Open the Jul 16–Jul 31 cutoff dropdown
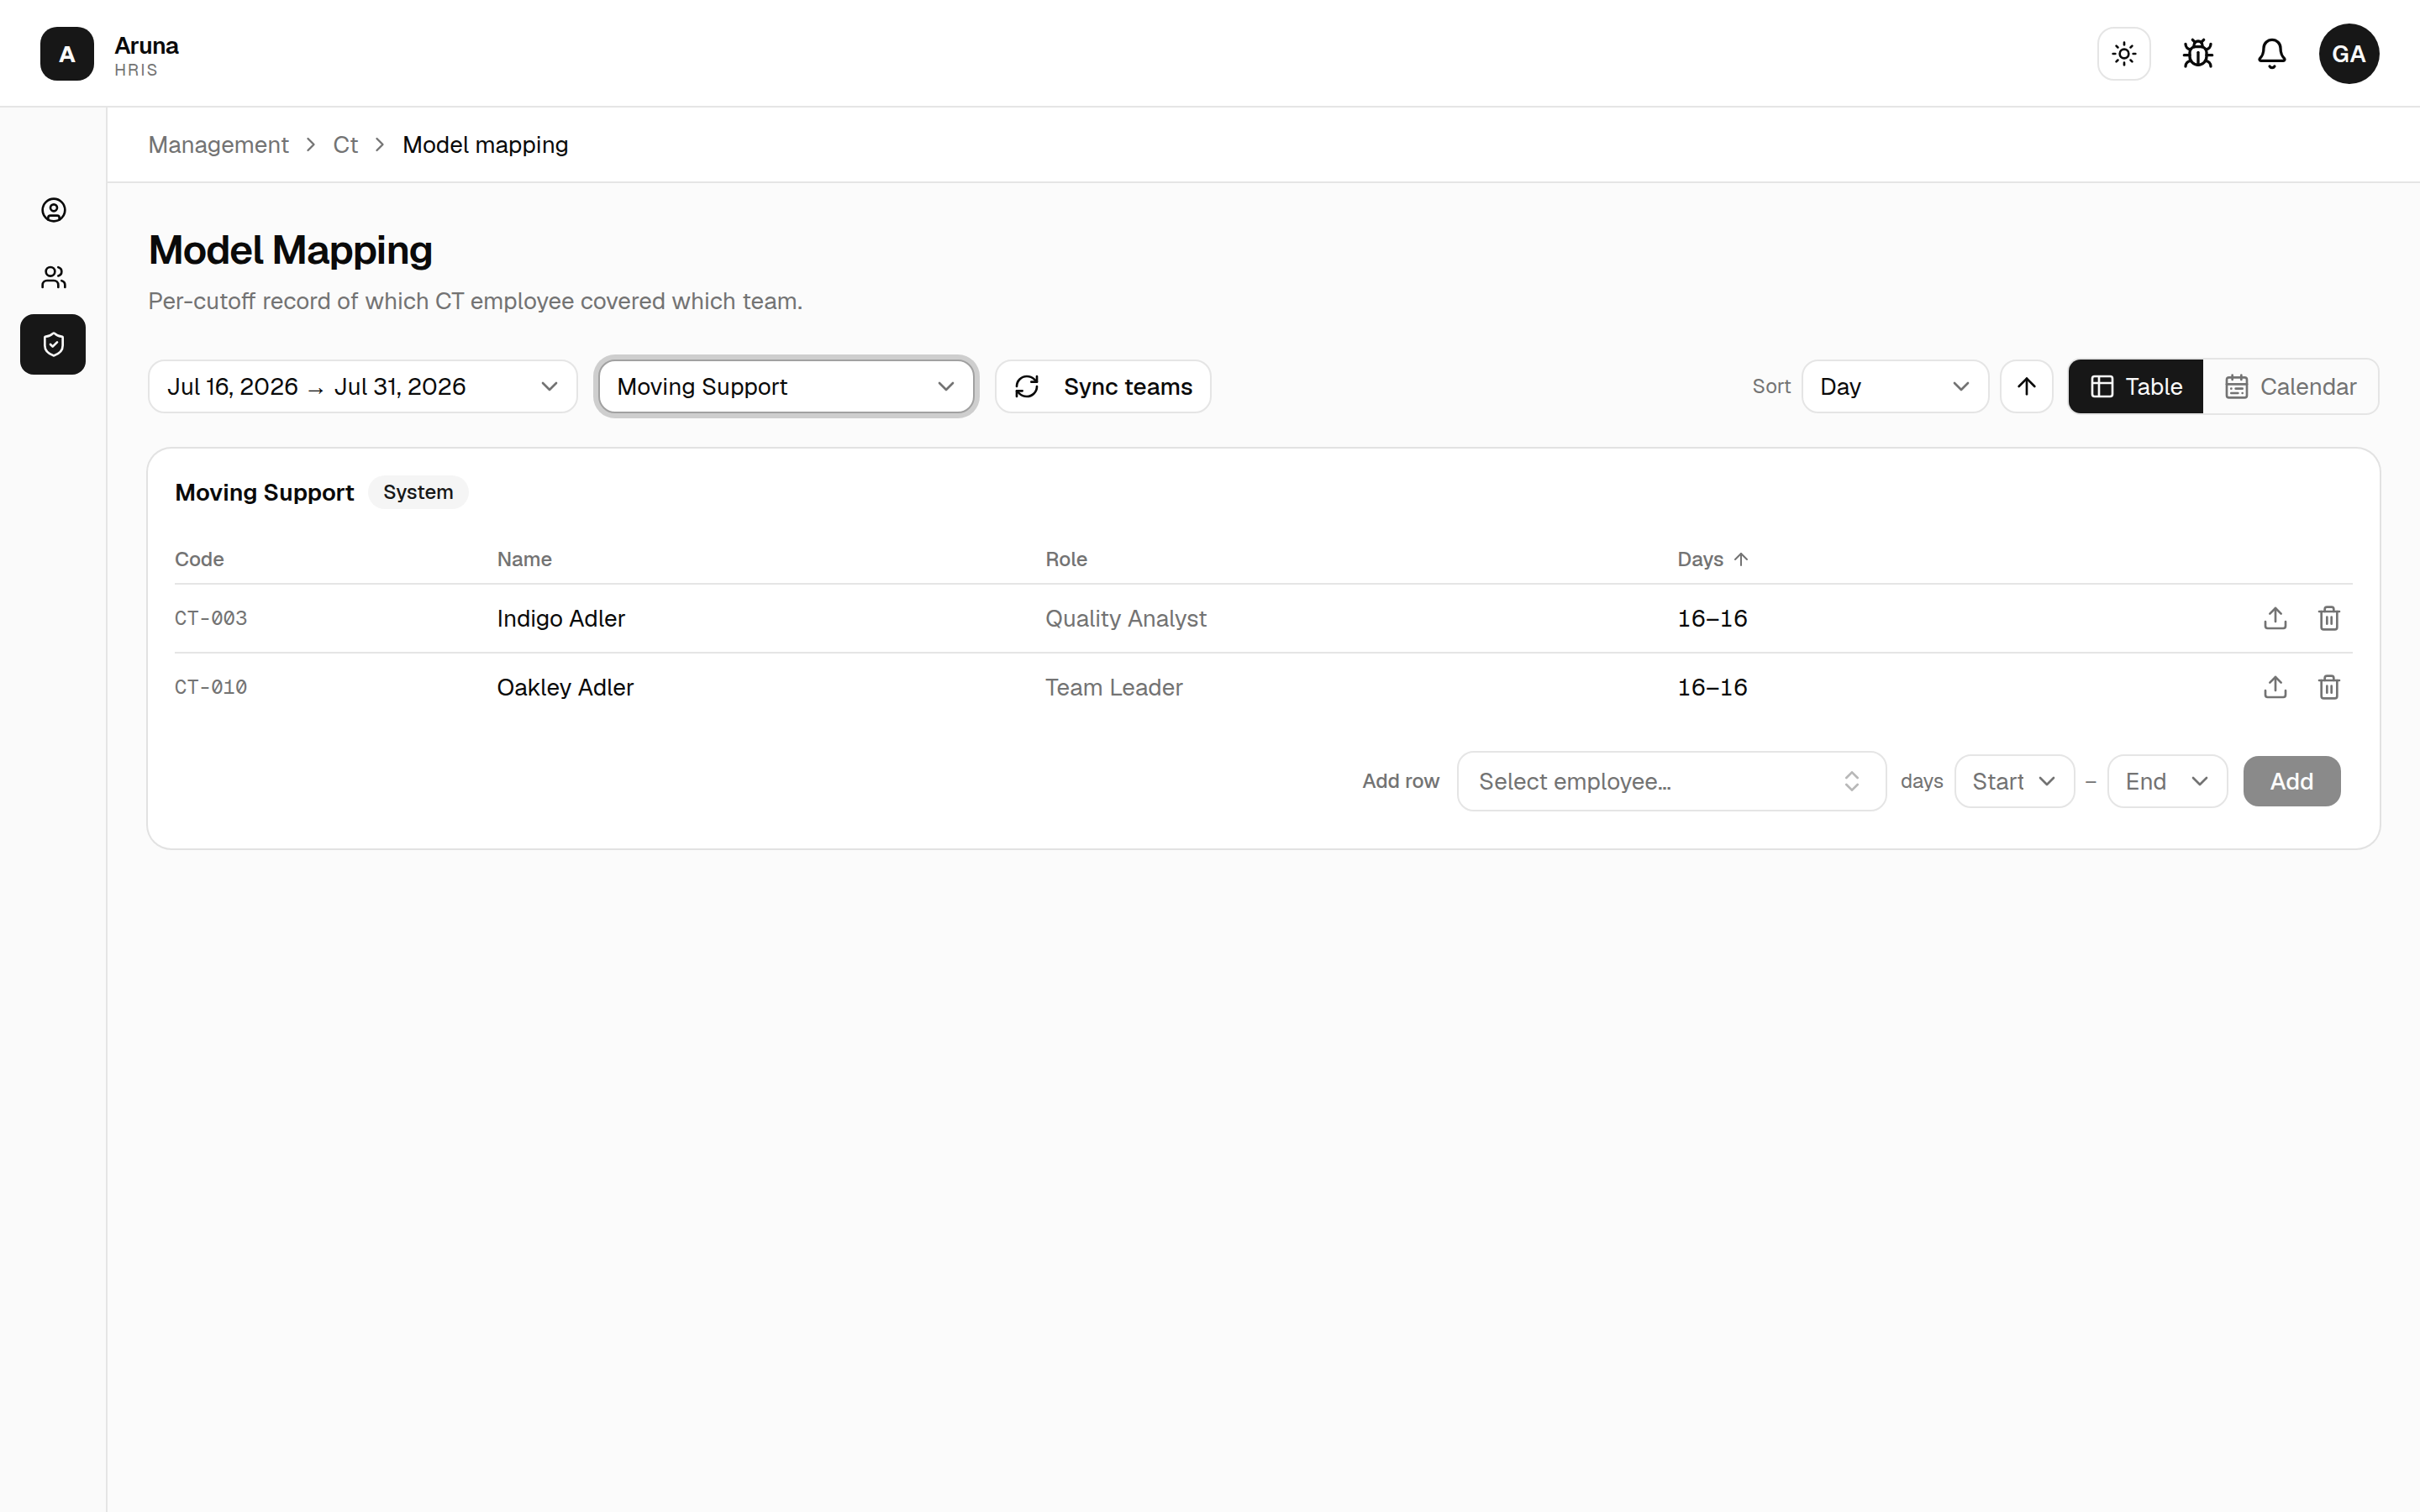 point(363,387)
